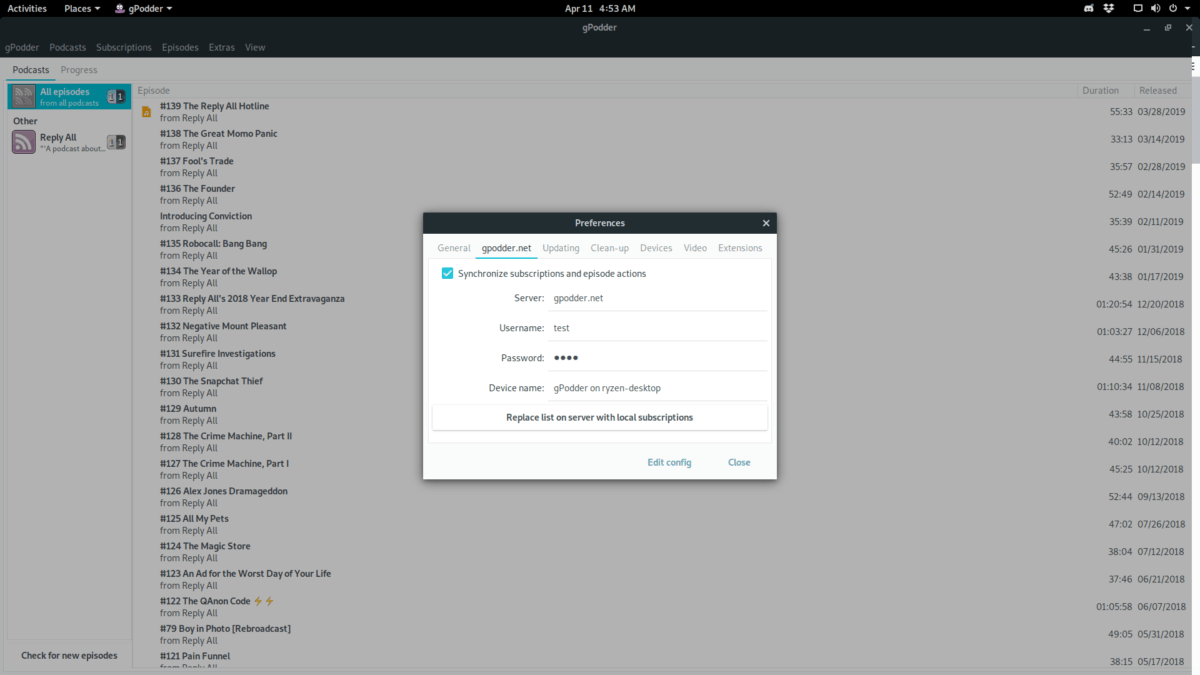Open the Subscriptions menu
Viewport: 1200px width, 675px height.
[124, 47]
